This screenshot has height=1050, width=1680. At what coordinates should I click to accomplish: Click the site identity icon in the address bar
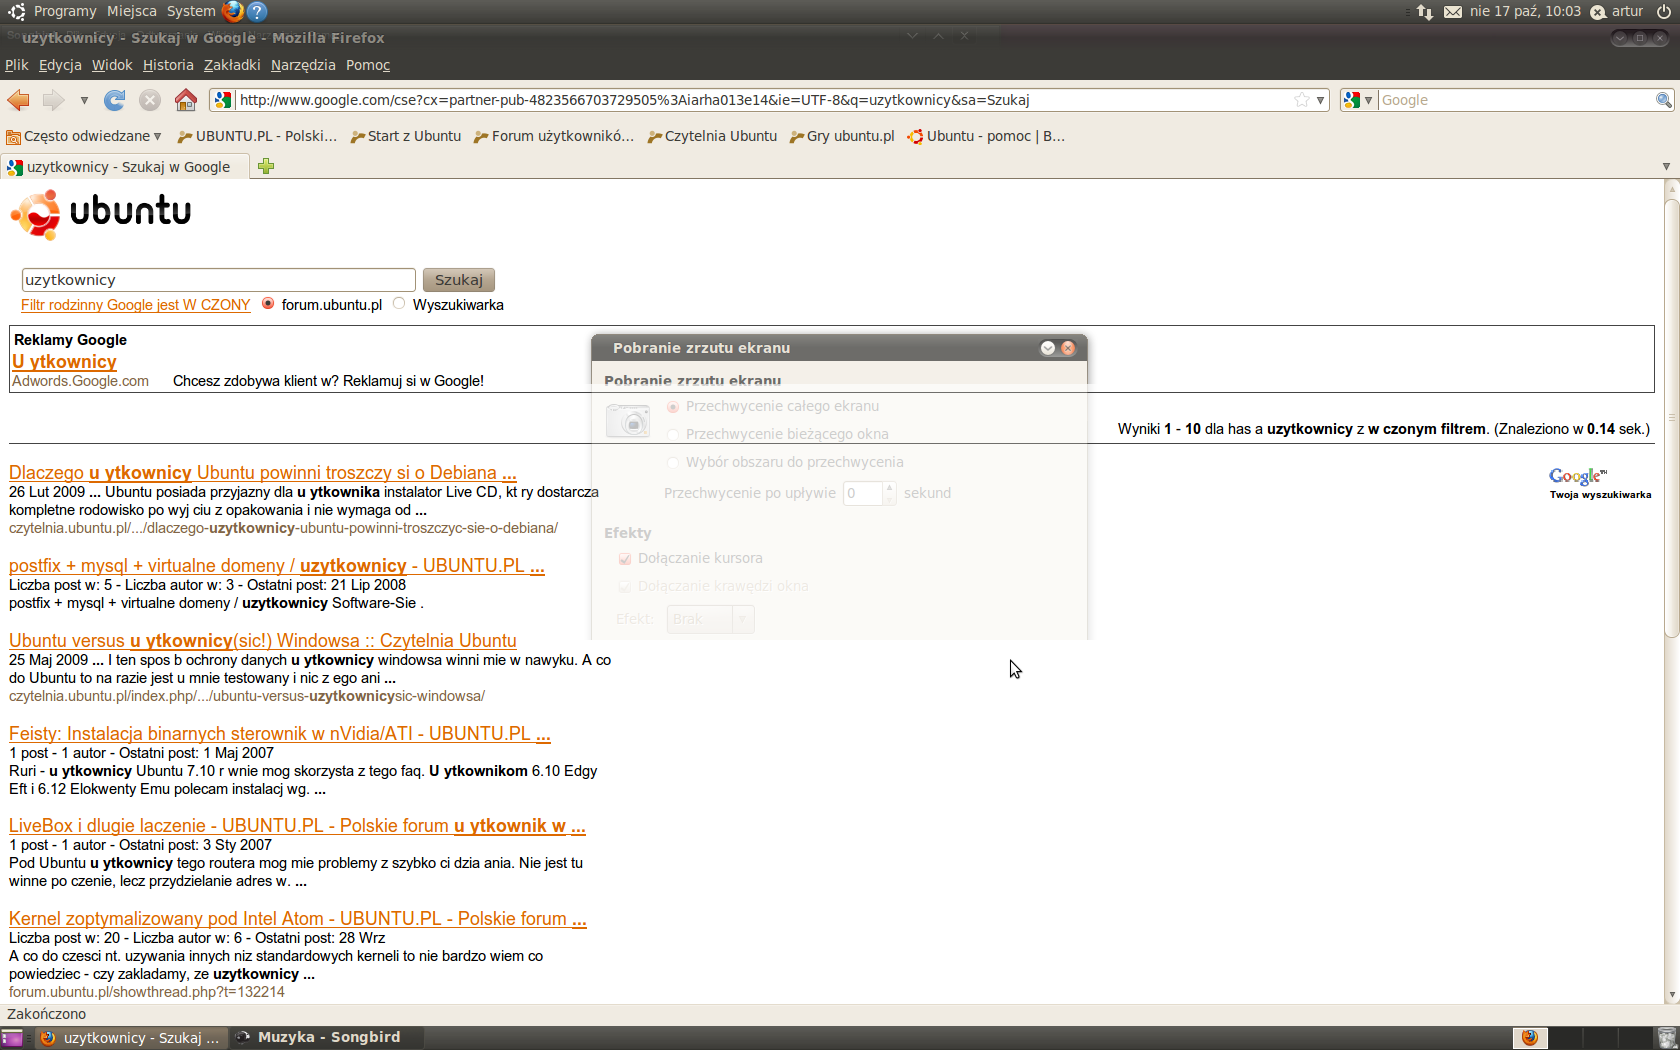[223, 100]
